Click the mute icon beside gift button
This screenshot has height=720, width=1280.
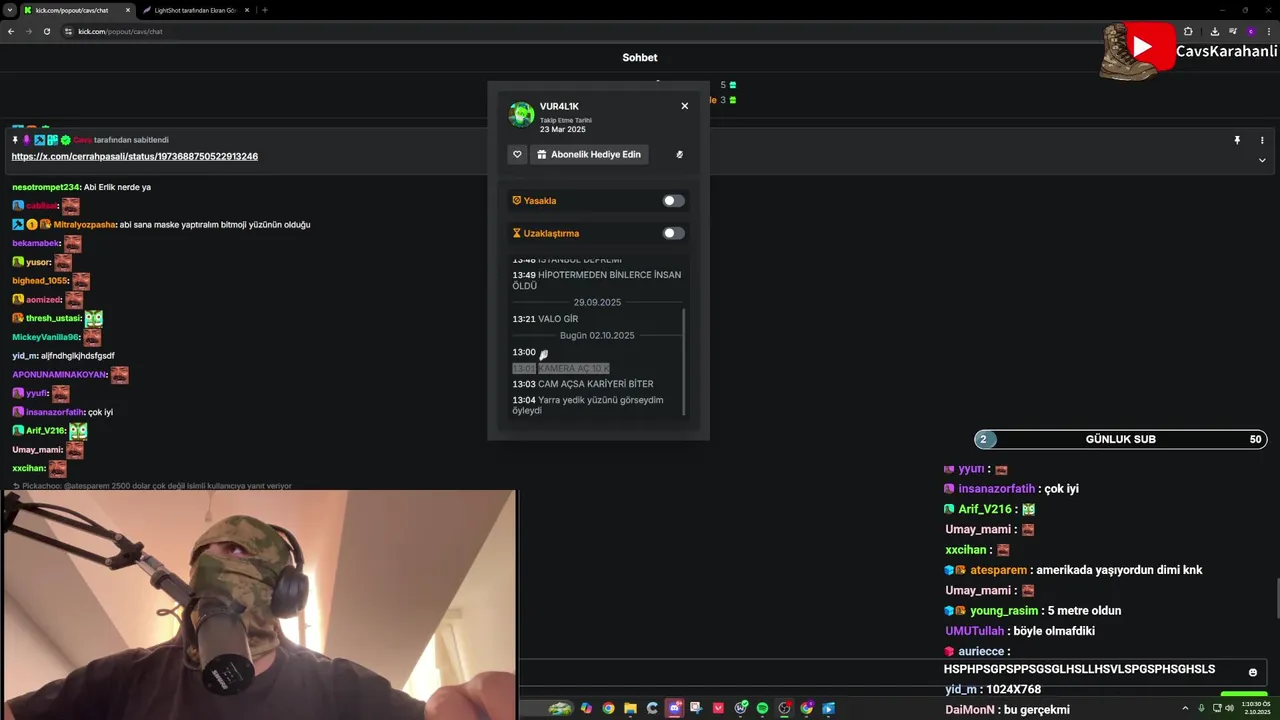pos(679,154)
